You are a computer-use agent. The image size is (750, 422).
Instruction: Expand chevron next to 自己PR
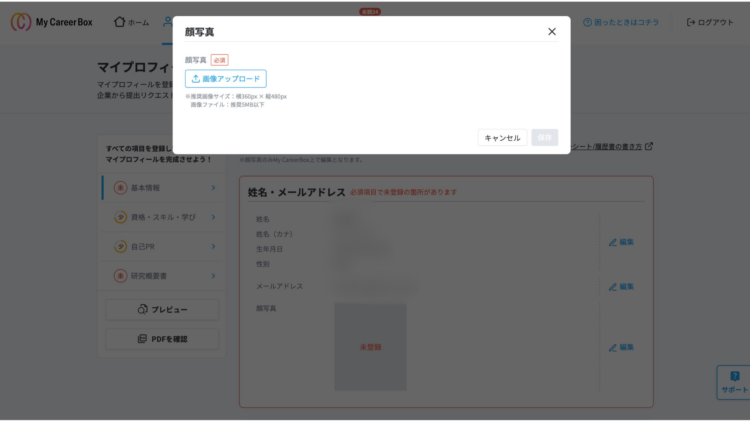(213, 246)
